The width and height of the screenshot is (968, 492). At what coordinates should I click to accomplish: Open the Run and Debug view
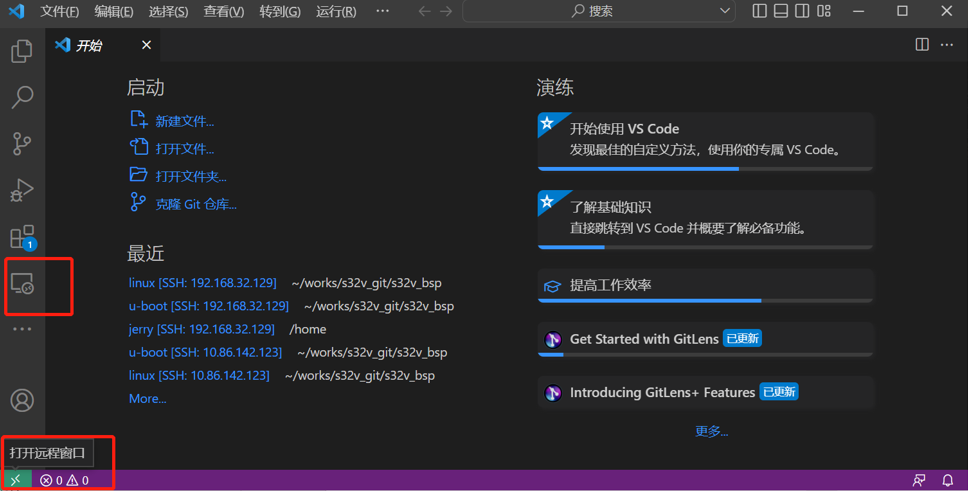click(x=22, y=190)
